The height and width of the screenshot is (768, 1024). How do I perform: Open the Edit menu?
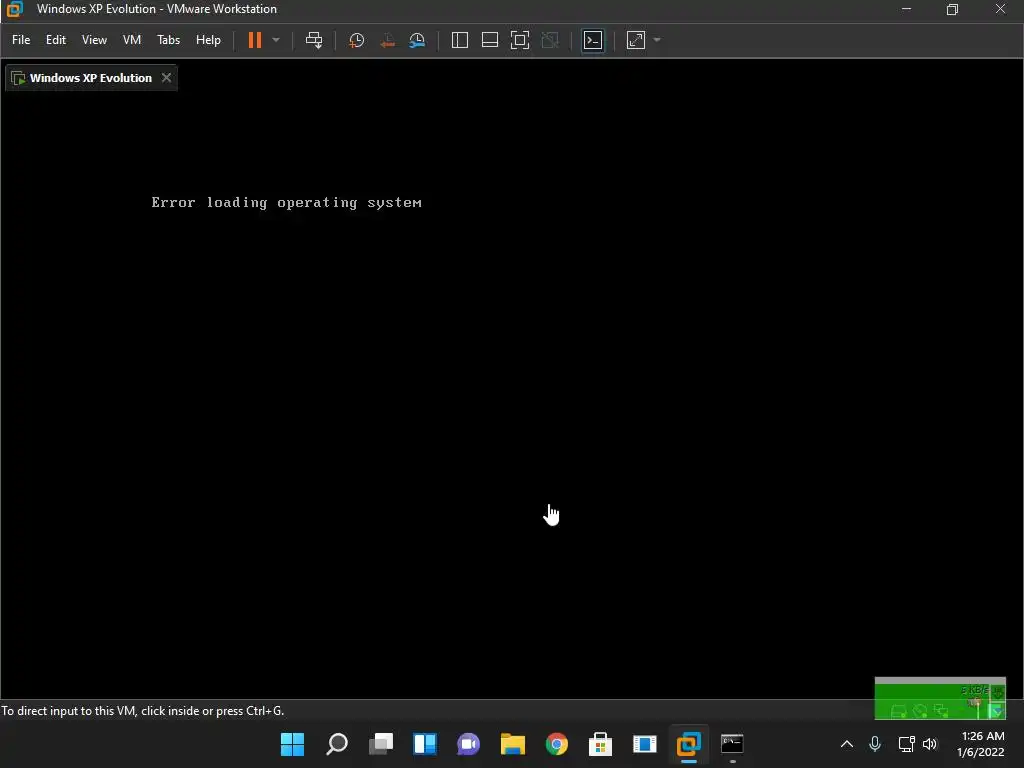point(56,40)
